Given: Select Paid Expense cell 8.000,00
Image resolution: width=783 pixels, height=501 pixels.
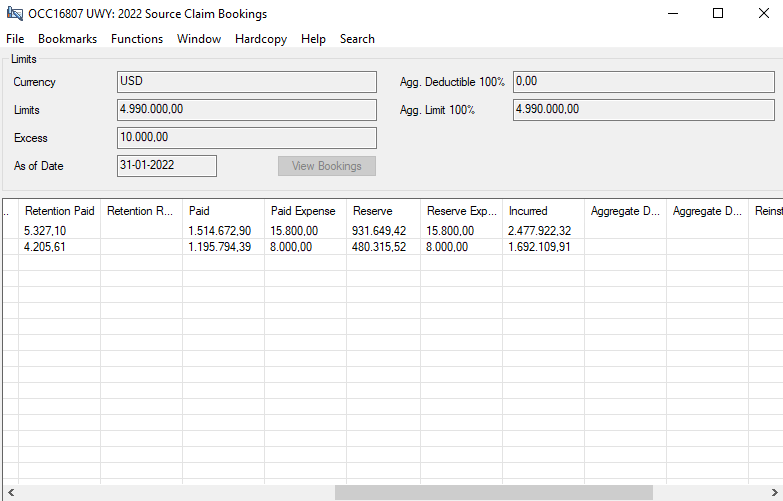Looking at the screenshot, I should click(x=305, y=247).
